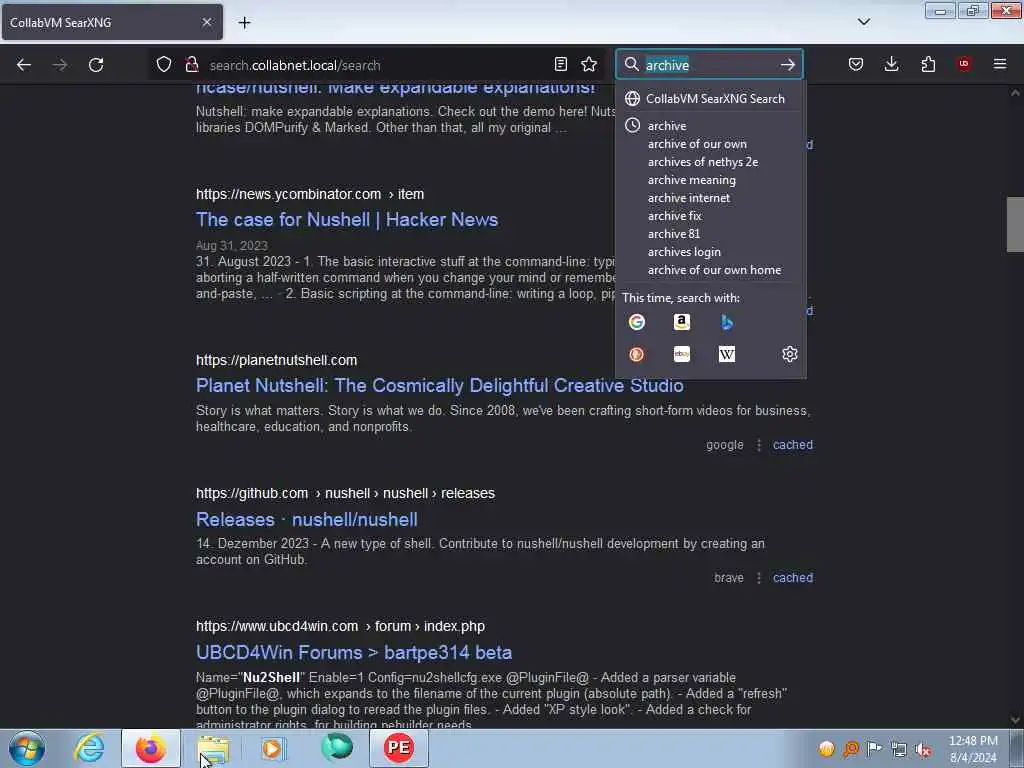Screen dimensions: 1024x768
Task: Open the muted volume tray icon
Action: 923,750
